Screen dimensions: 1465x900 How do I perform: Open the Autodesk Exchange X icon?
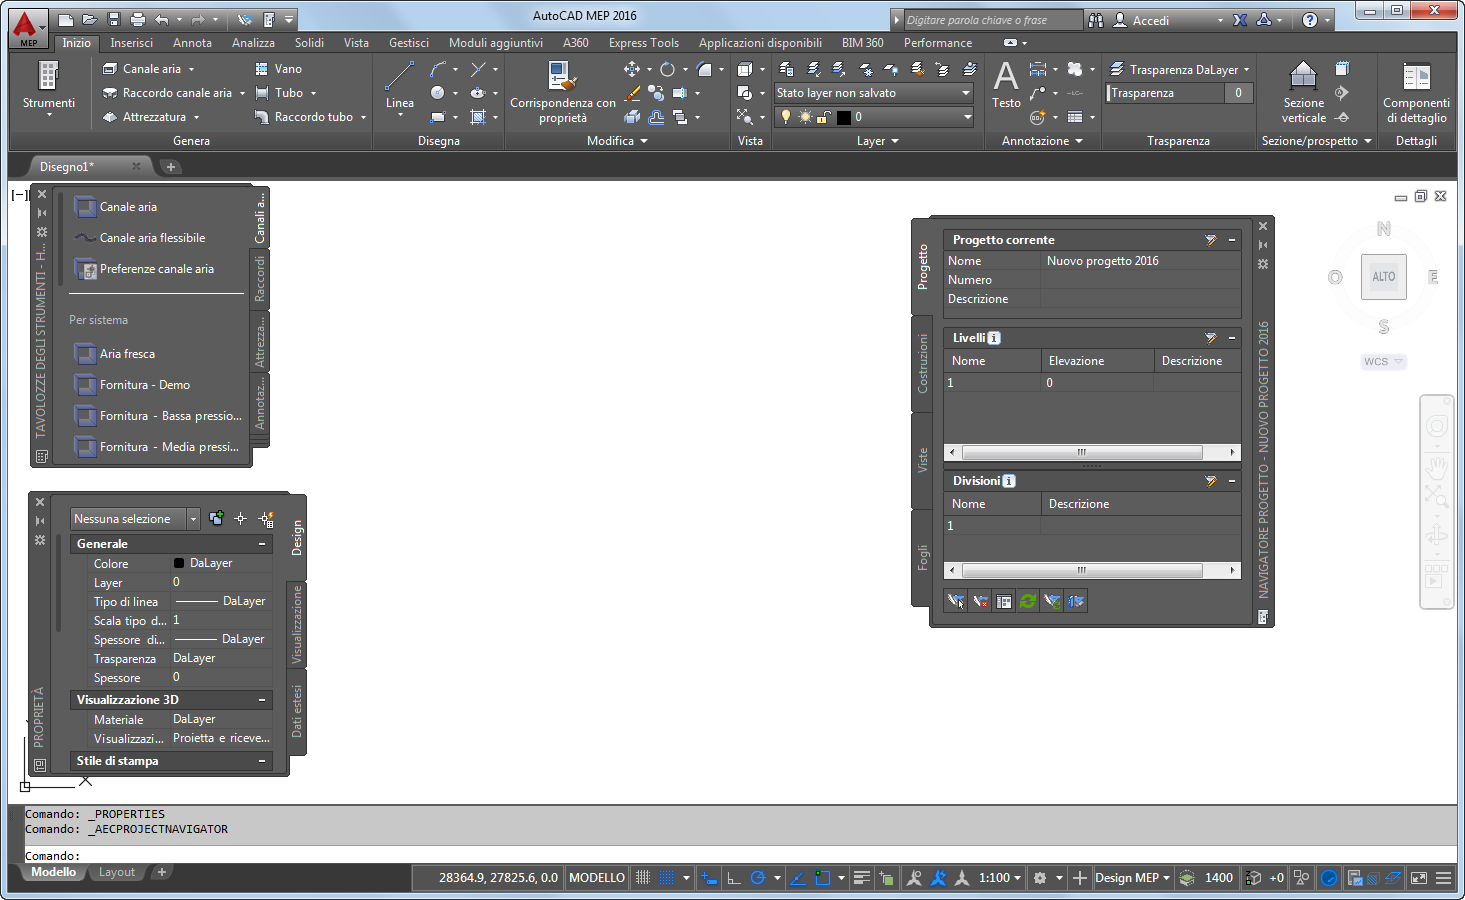tap(1240, 20)
